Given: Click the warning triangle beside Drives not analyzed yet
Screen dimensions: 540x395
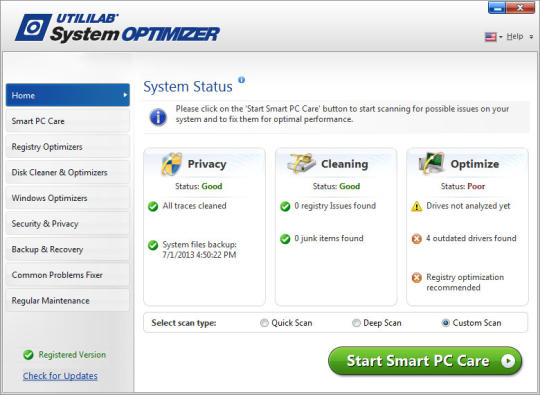Looking at the screenshot, I should [x=417, y=206].
